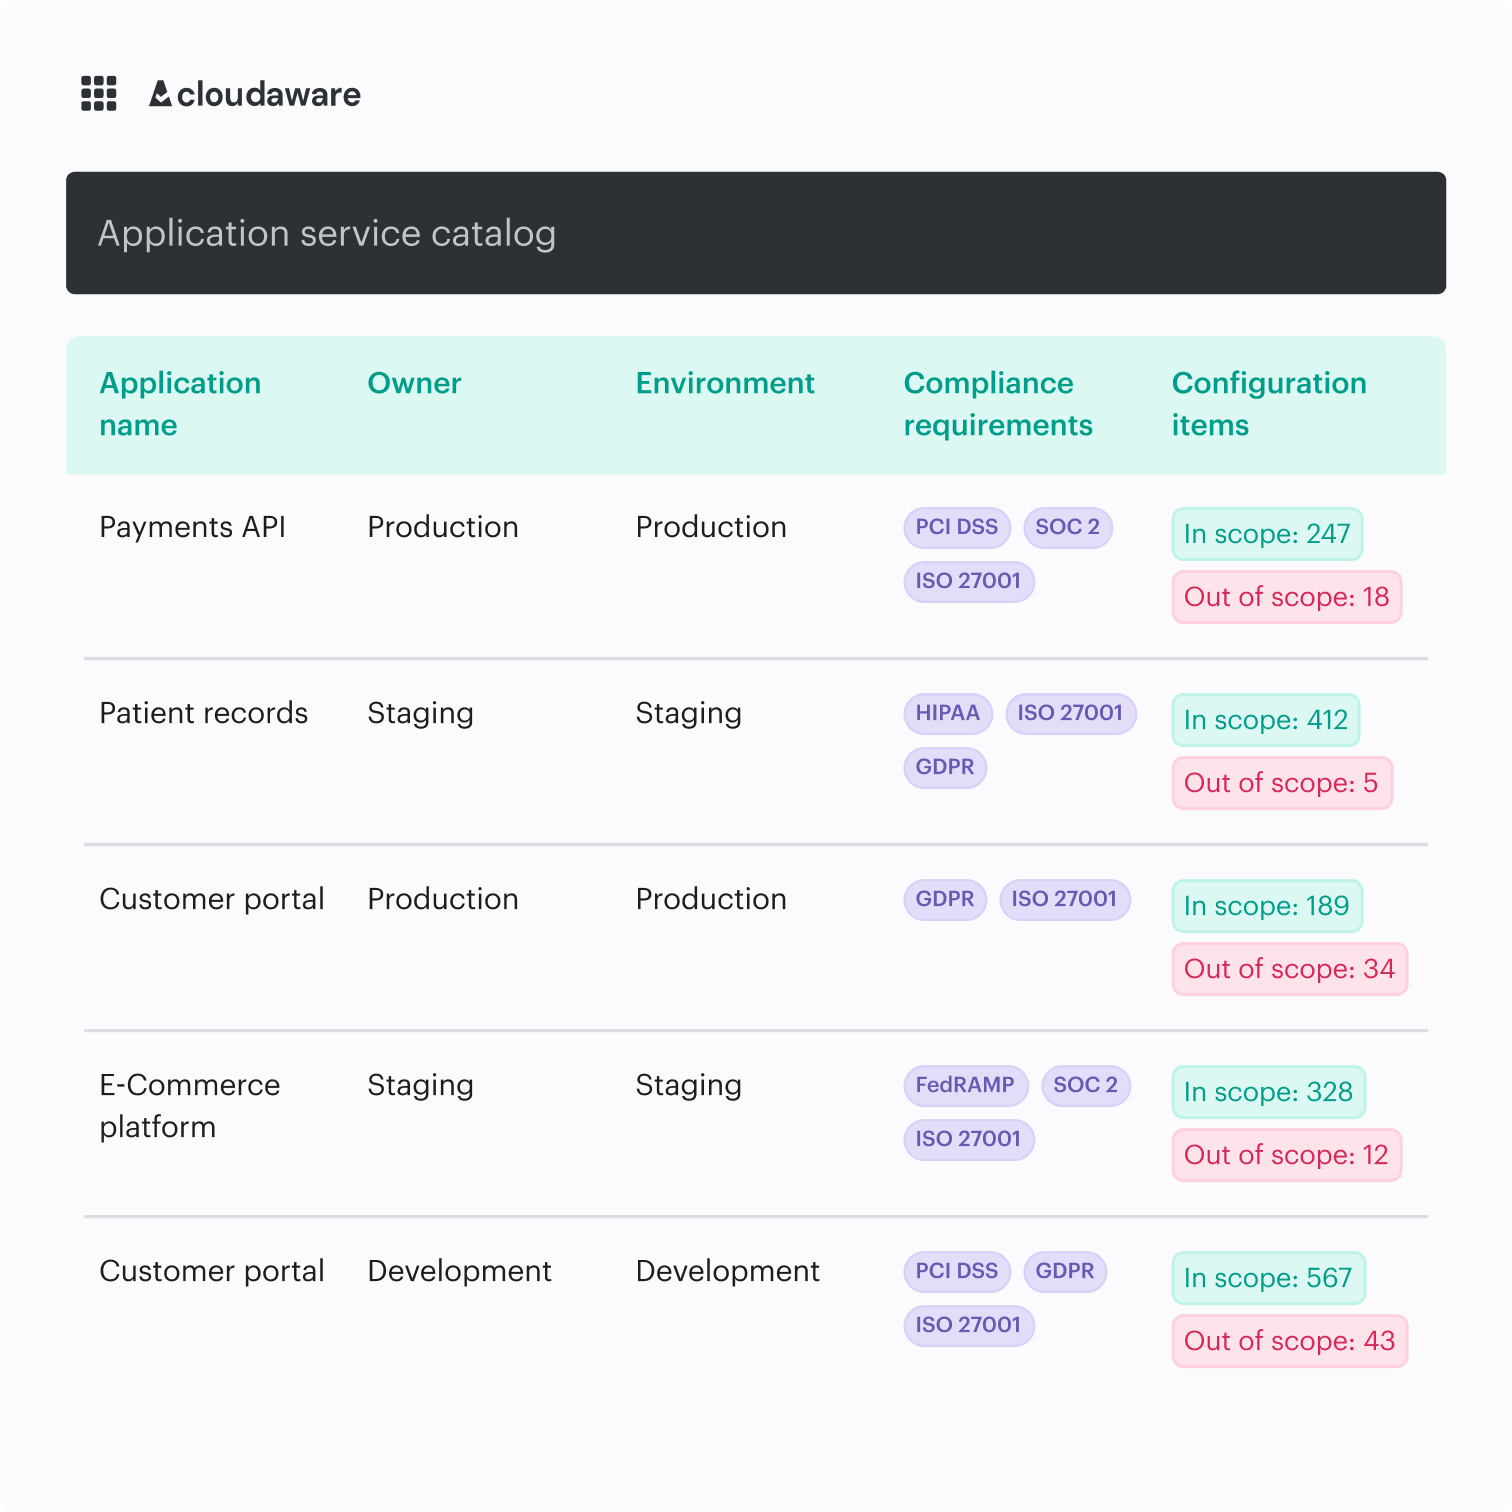This screenshot has width=1512, height=1512.
Task: Click the Cloudaware logo
Action: (255, 94)
